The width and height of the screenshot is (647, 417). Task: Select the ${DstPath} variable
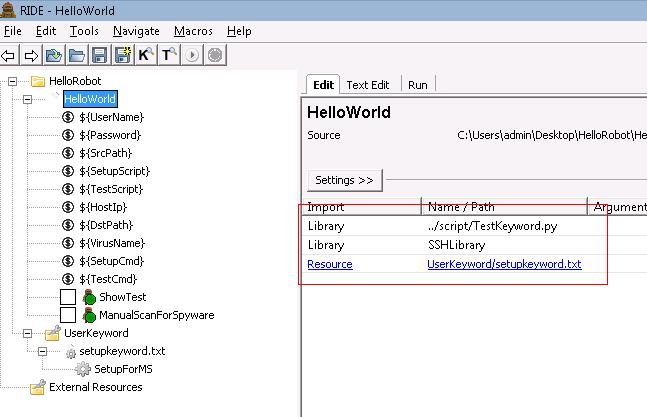(106, 225)
